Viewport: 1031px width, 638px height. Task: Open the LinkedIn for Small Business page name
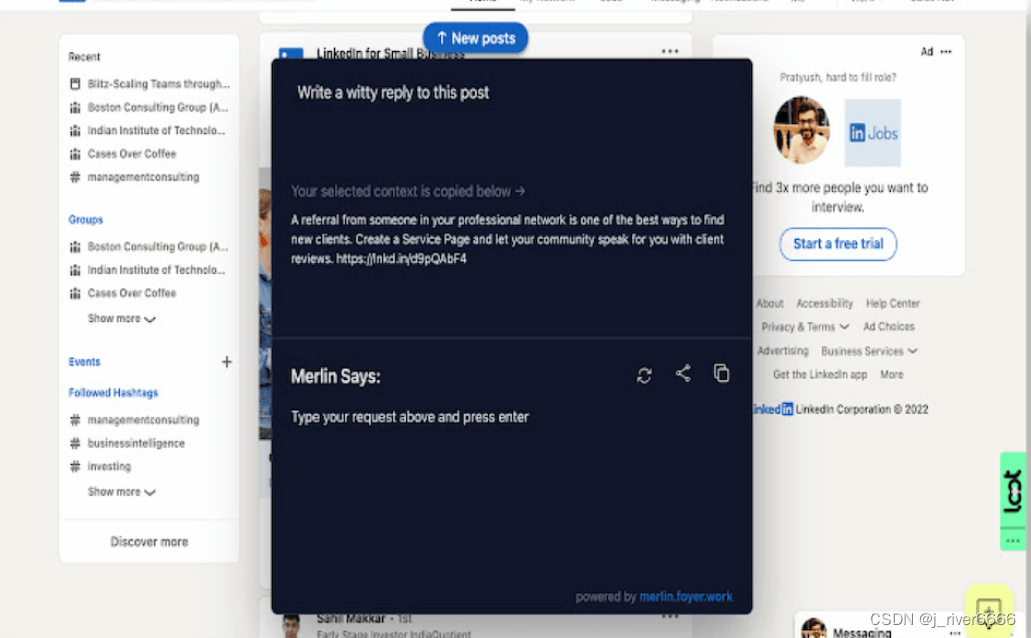click(x=390, y=53)
